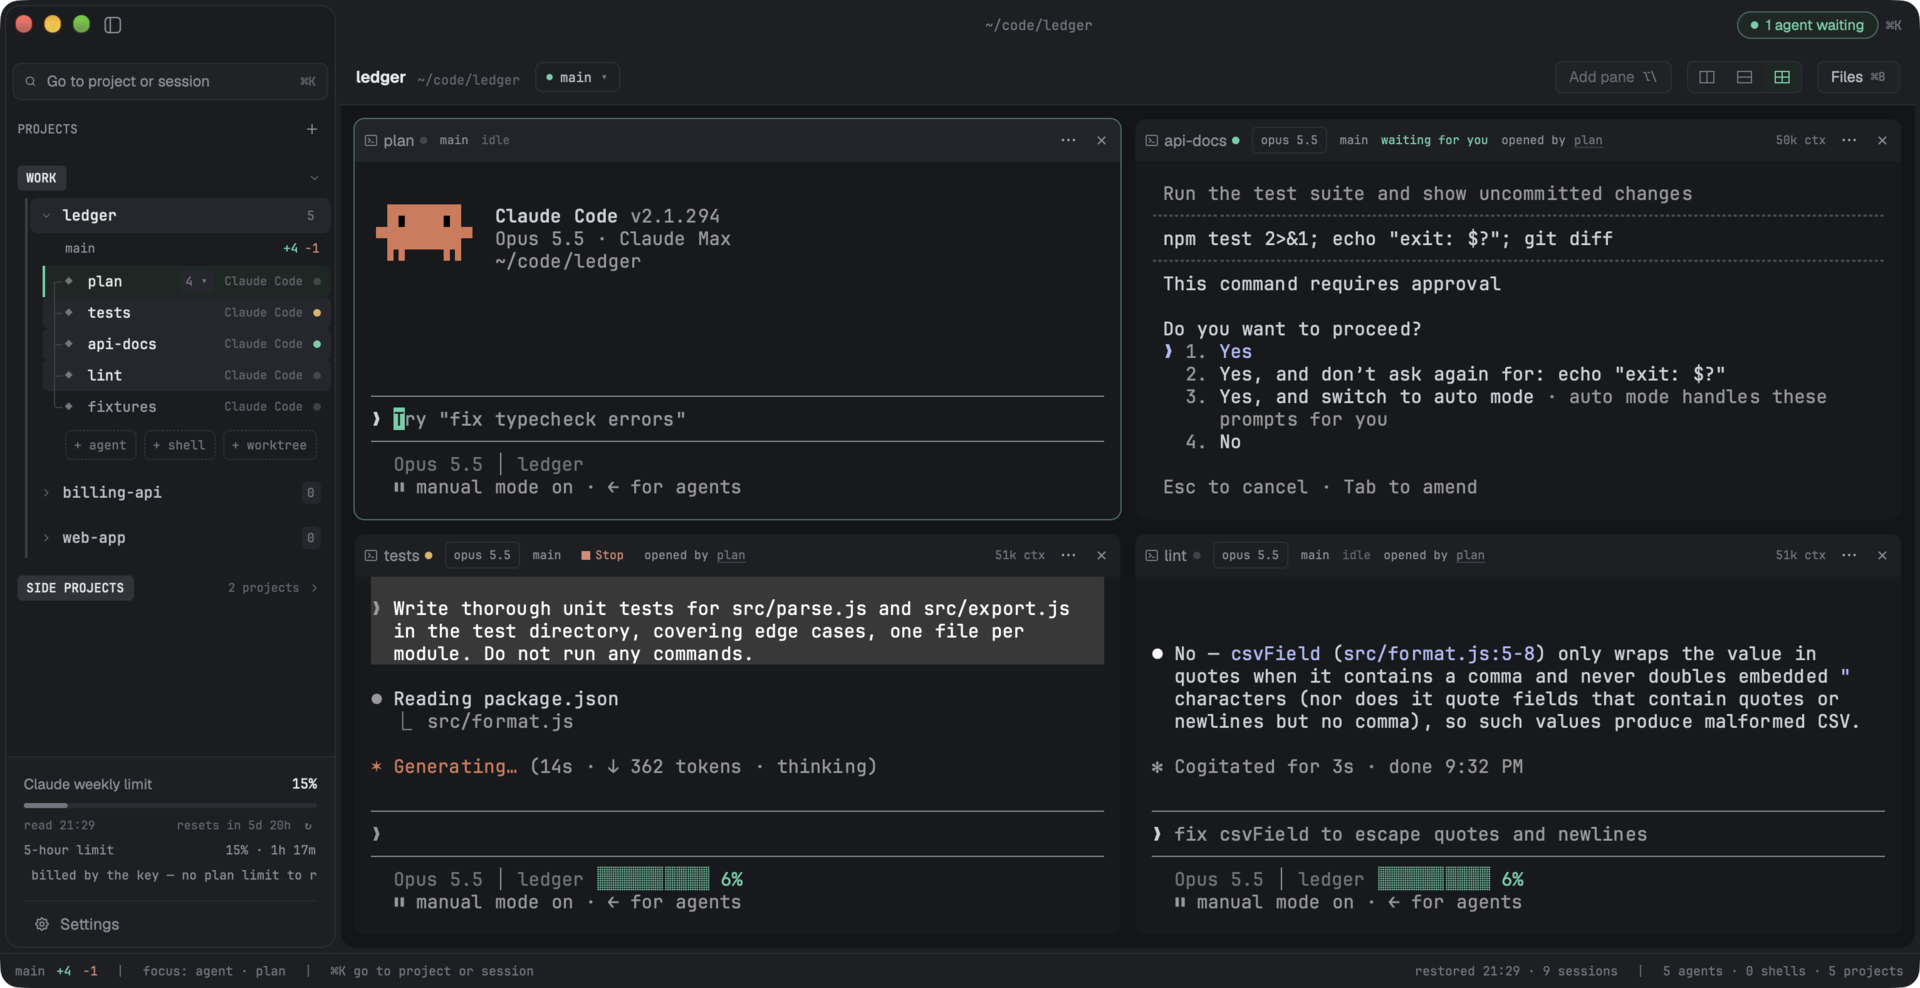Switch to side-by-side column layout
Viewport: 1920px width, 988px height.
point(1707,77)
